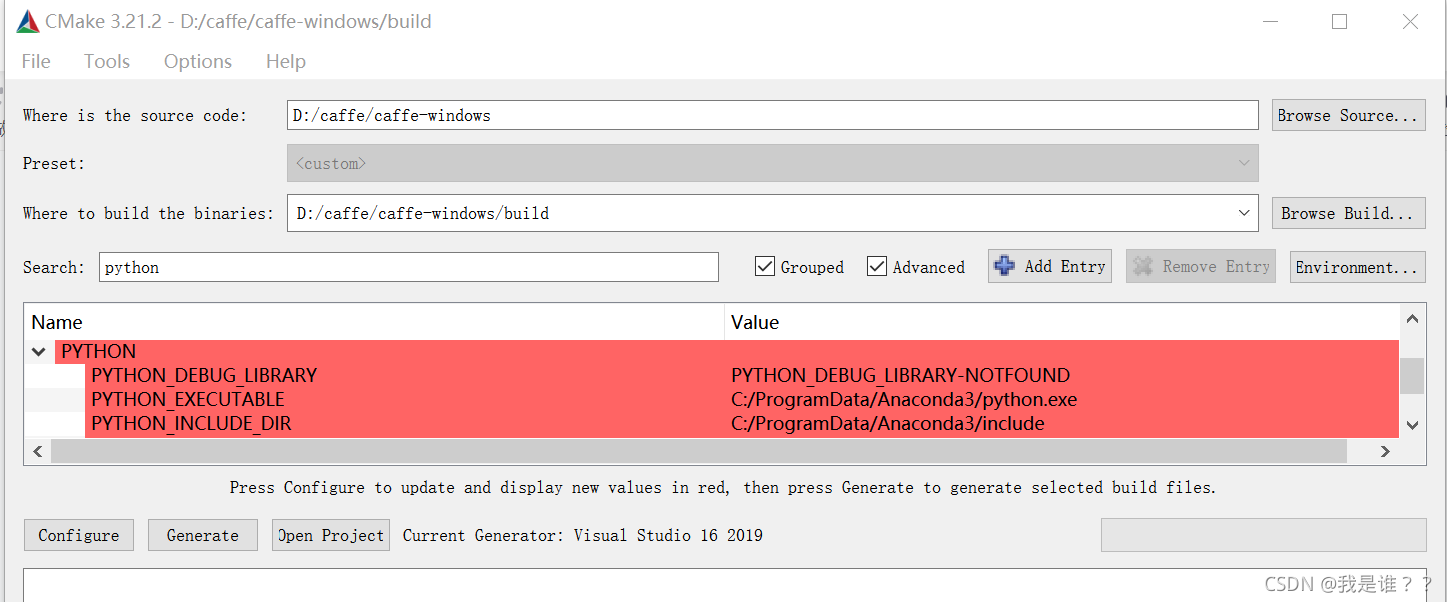
Task: Click the horizontal scrollbar right arrow
Action: coord(1385,451)
